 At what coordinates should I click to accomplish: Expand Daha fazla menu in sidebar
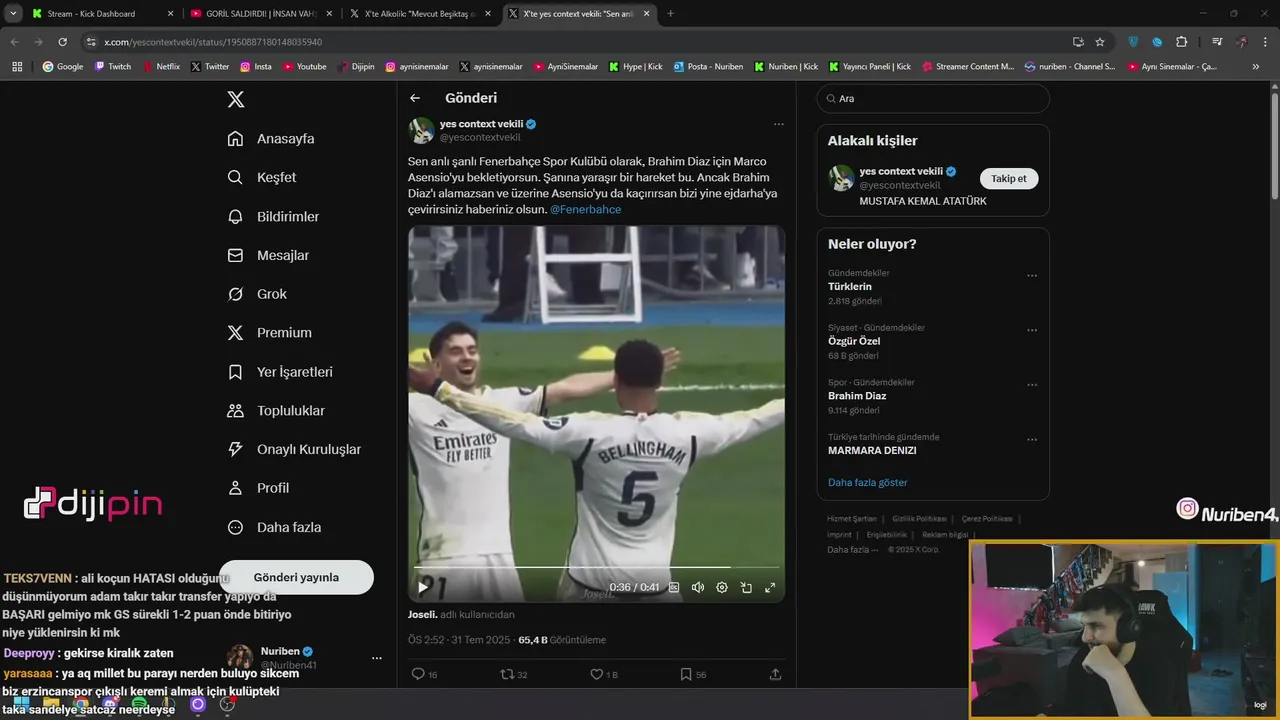pyautogui.click(x=274, y=527)
